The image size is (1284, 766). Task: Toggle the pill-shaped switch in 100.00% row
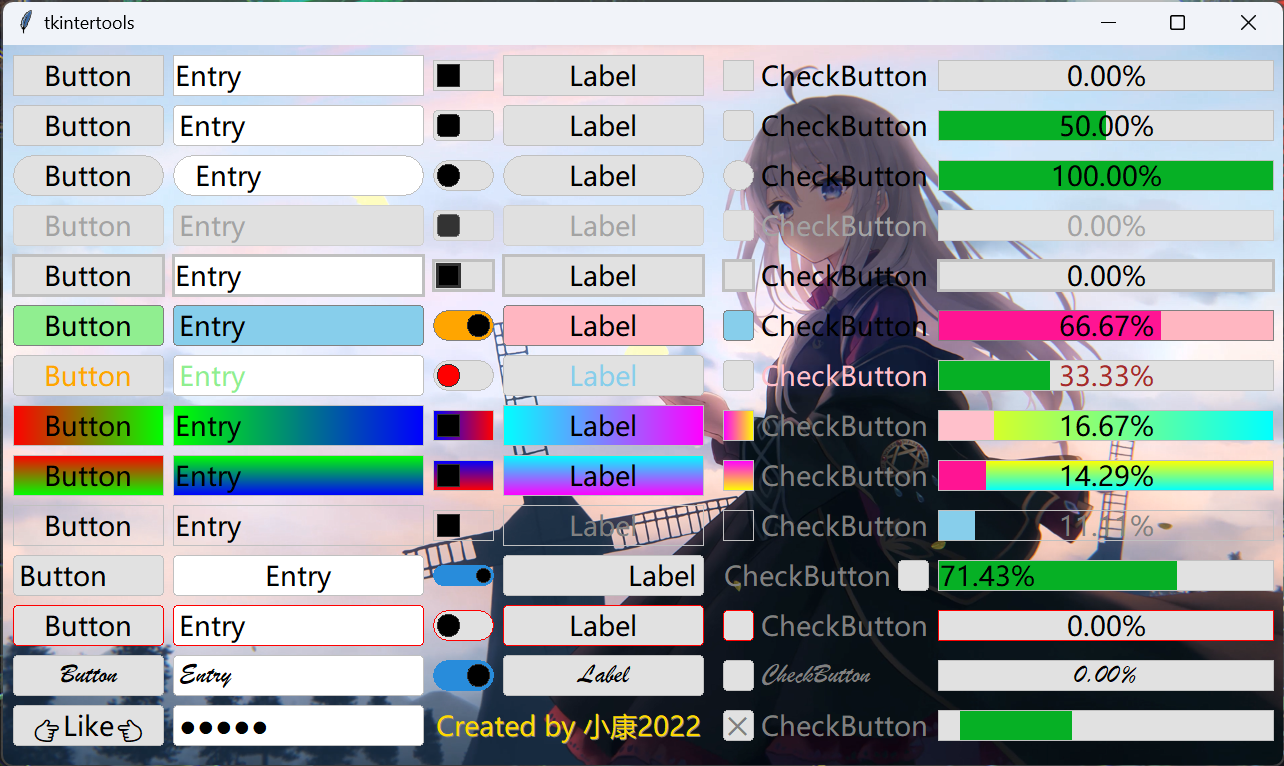coord(463,176)
